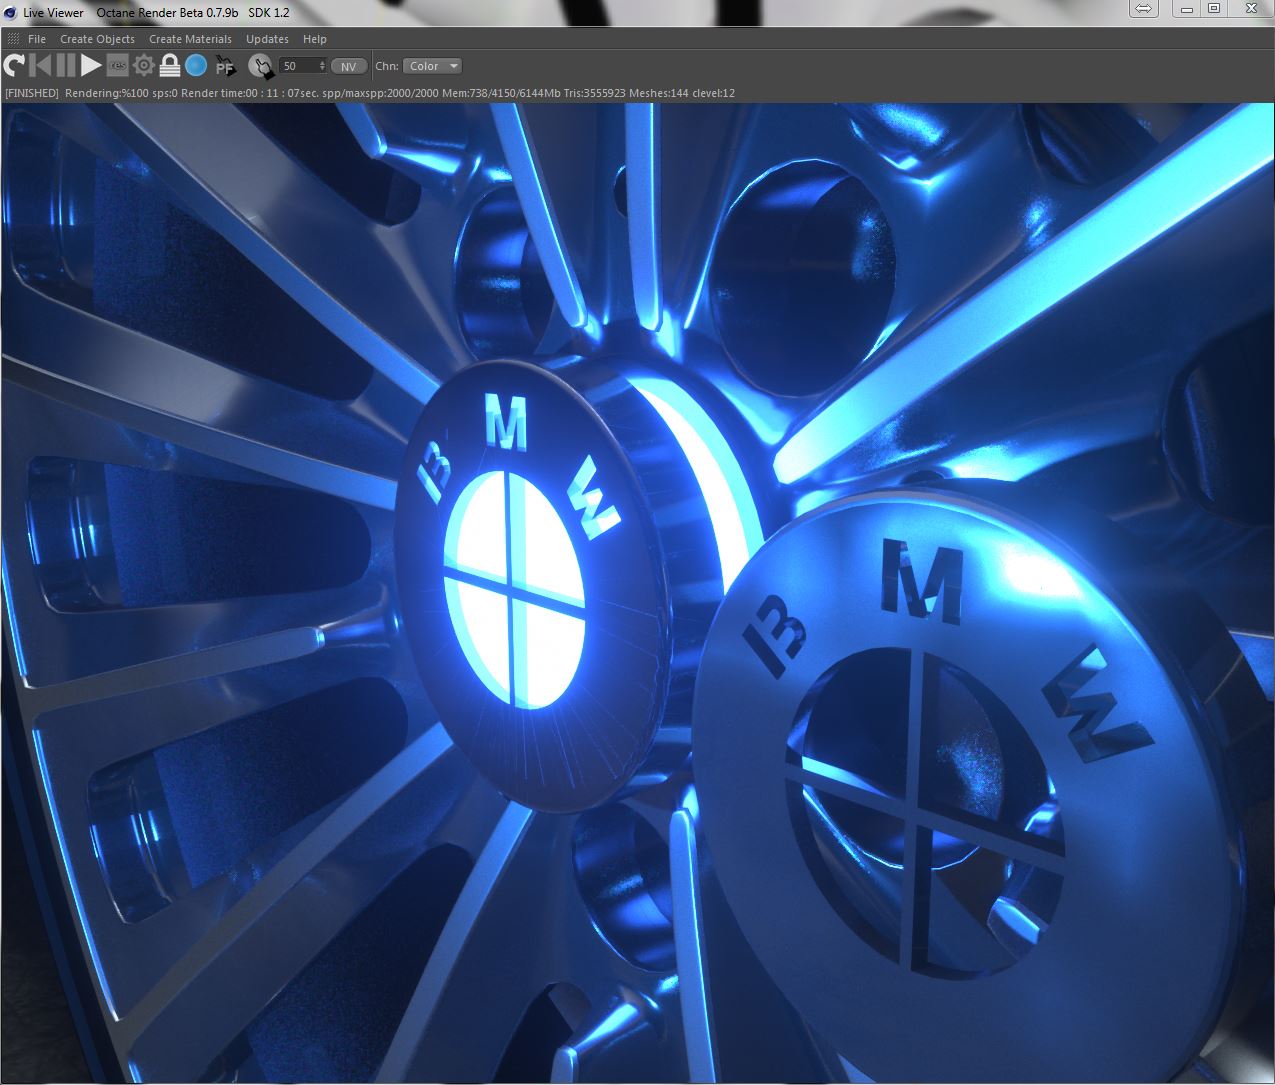
Task: Maximize the Live Viewer window
Action: (x=1214, y=9)
